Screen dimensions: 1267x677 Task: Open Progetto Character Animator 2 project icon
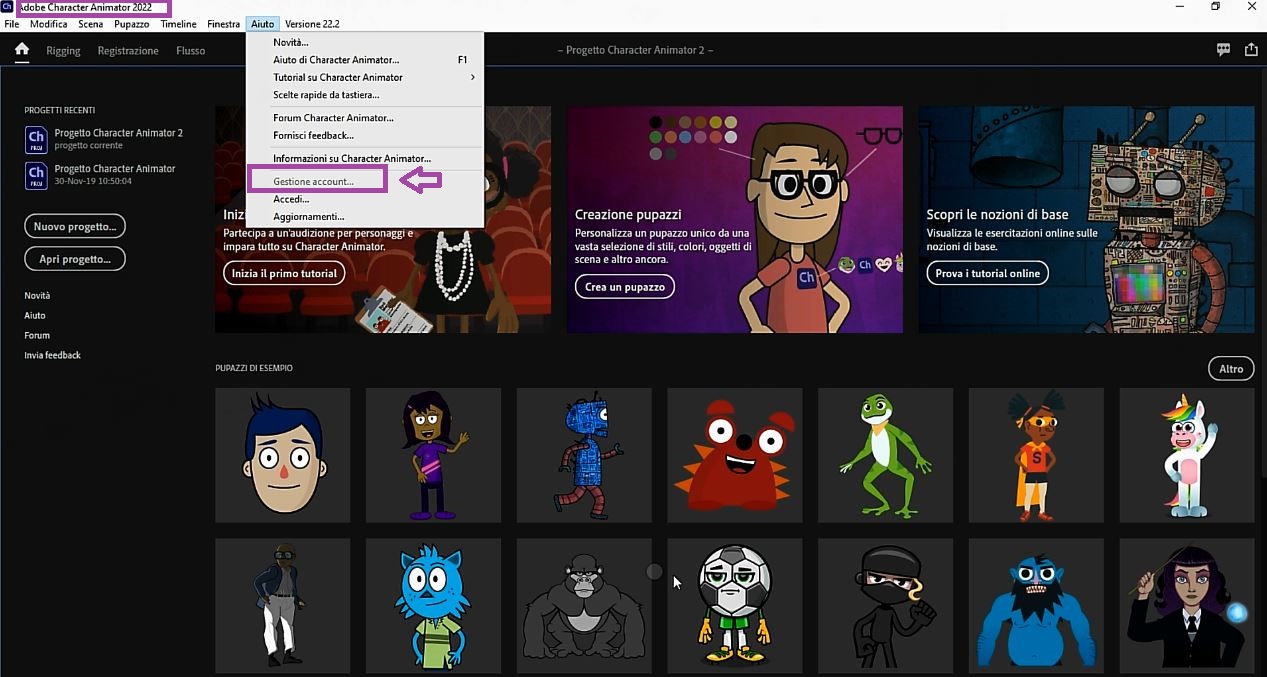(x=36, y=139)
